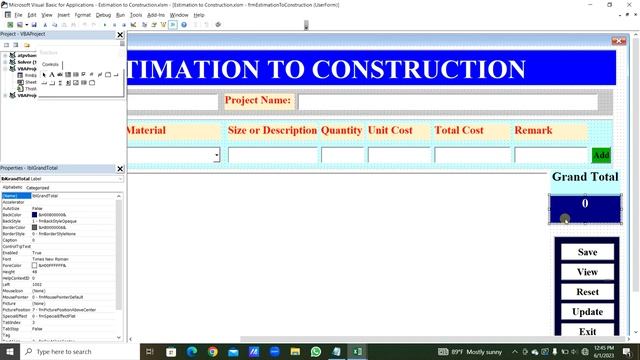Image resolution: width=640 pixels, height=360 pixels.
Task: Click the Run Sub/UserForm play icon
Action: pos(104,24)
